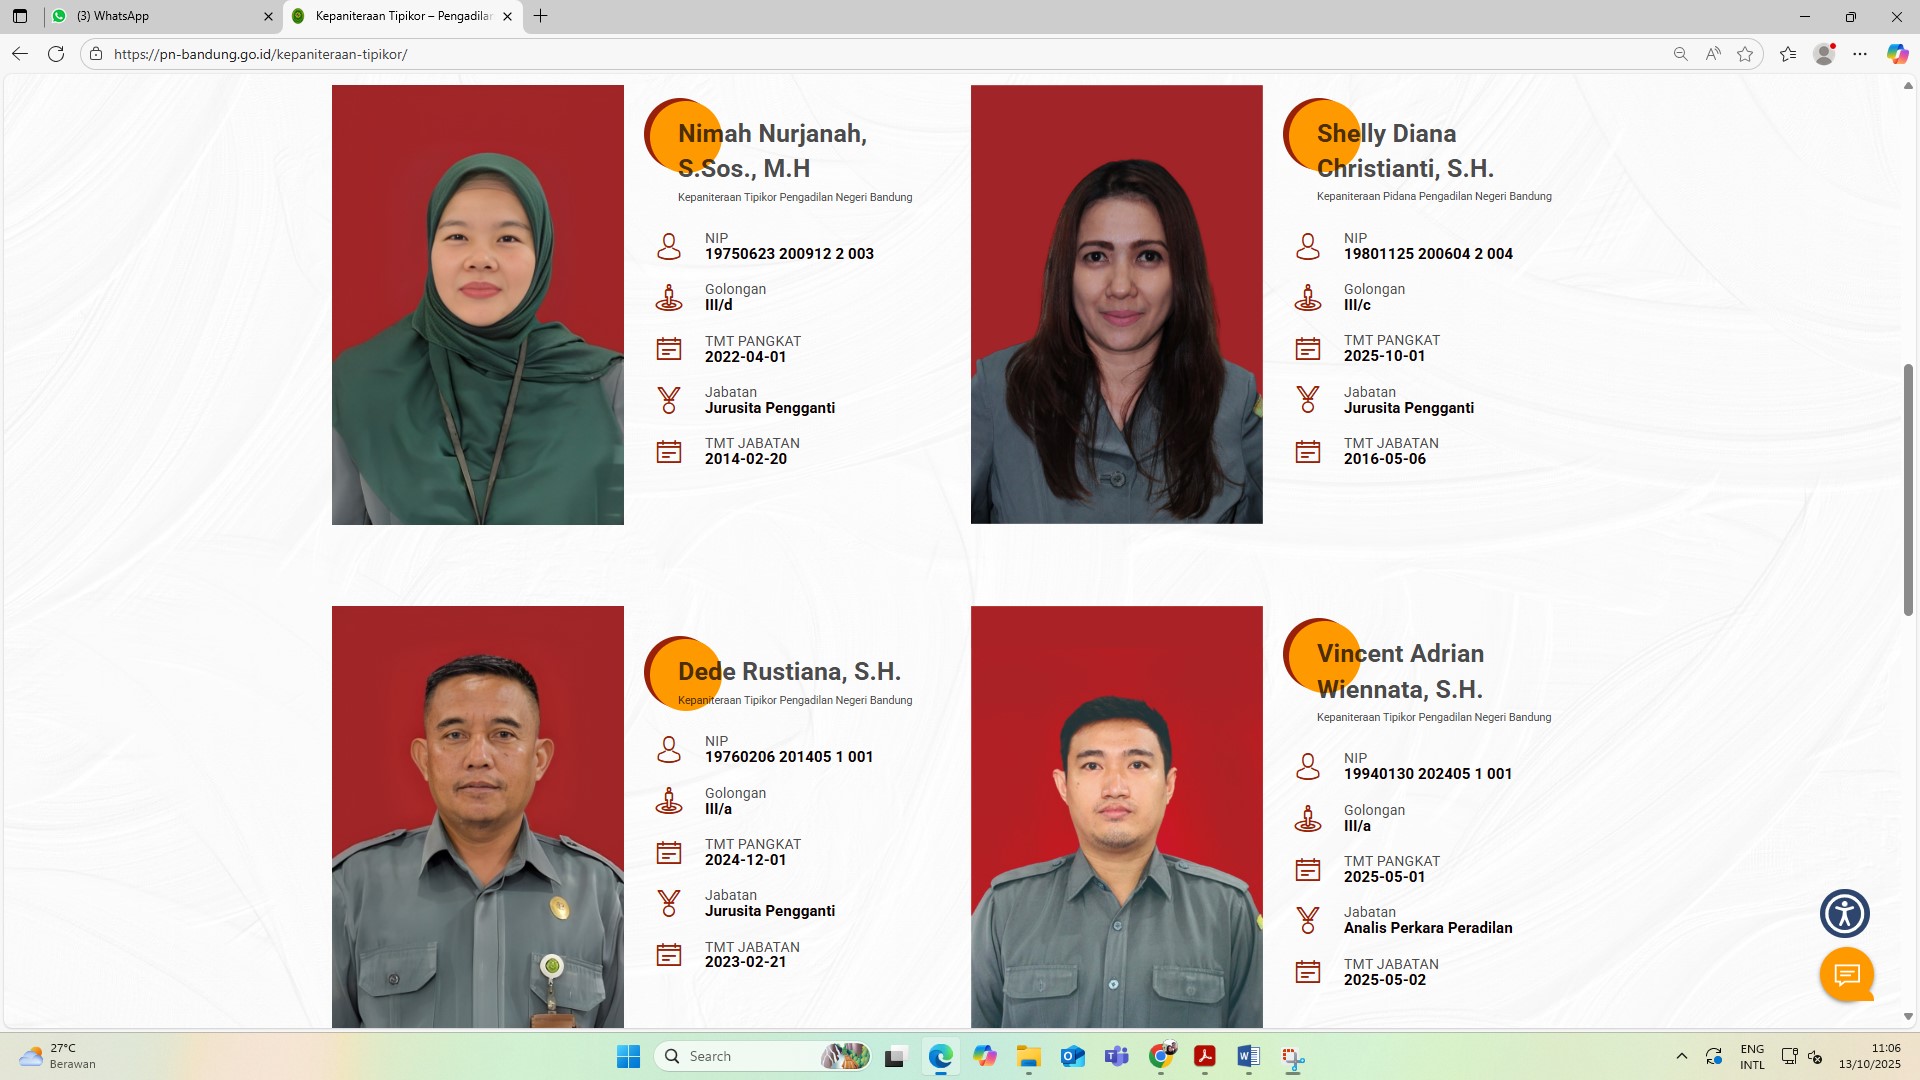Toggle the add-to-favorites star
Screen dimensions: 1920x1080
pos(1747,54)
